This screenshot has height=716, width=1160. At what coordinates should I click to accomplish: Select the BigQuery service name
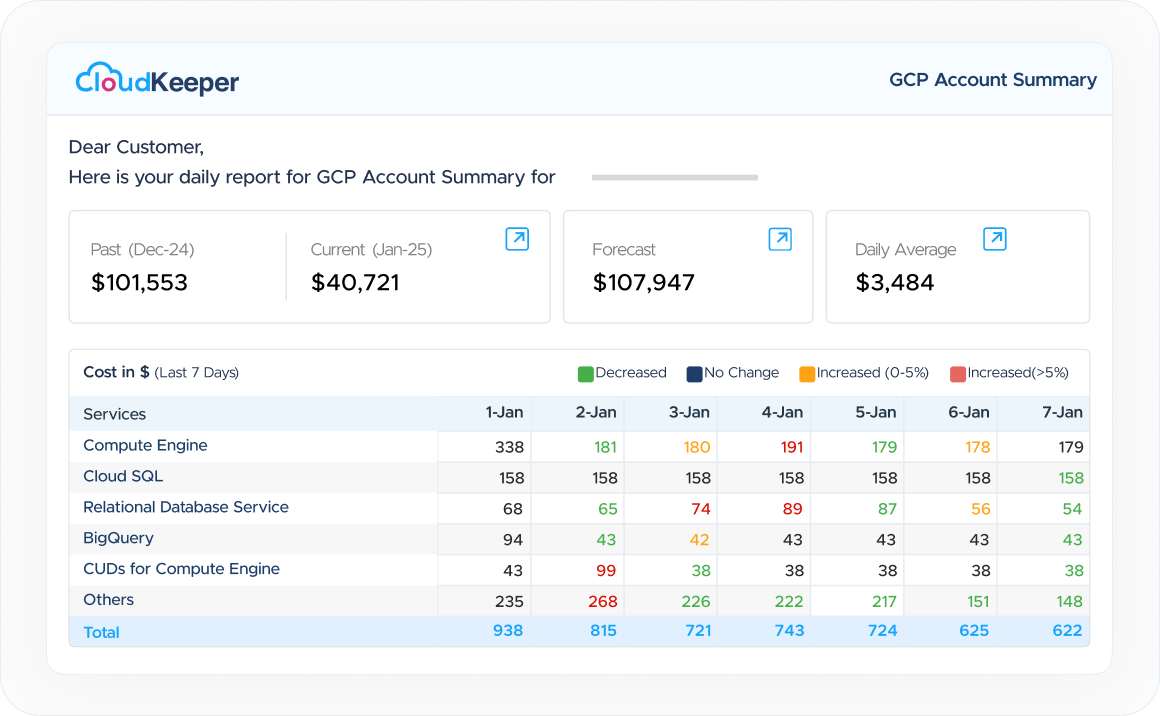pos(118,538)
